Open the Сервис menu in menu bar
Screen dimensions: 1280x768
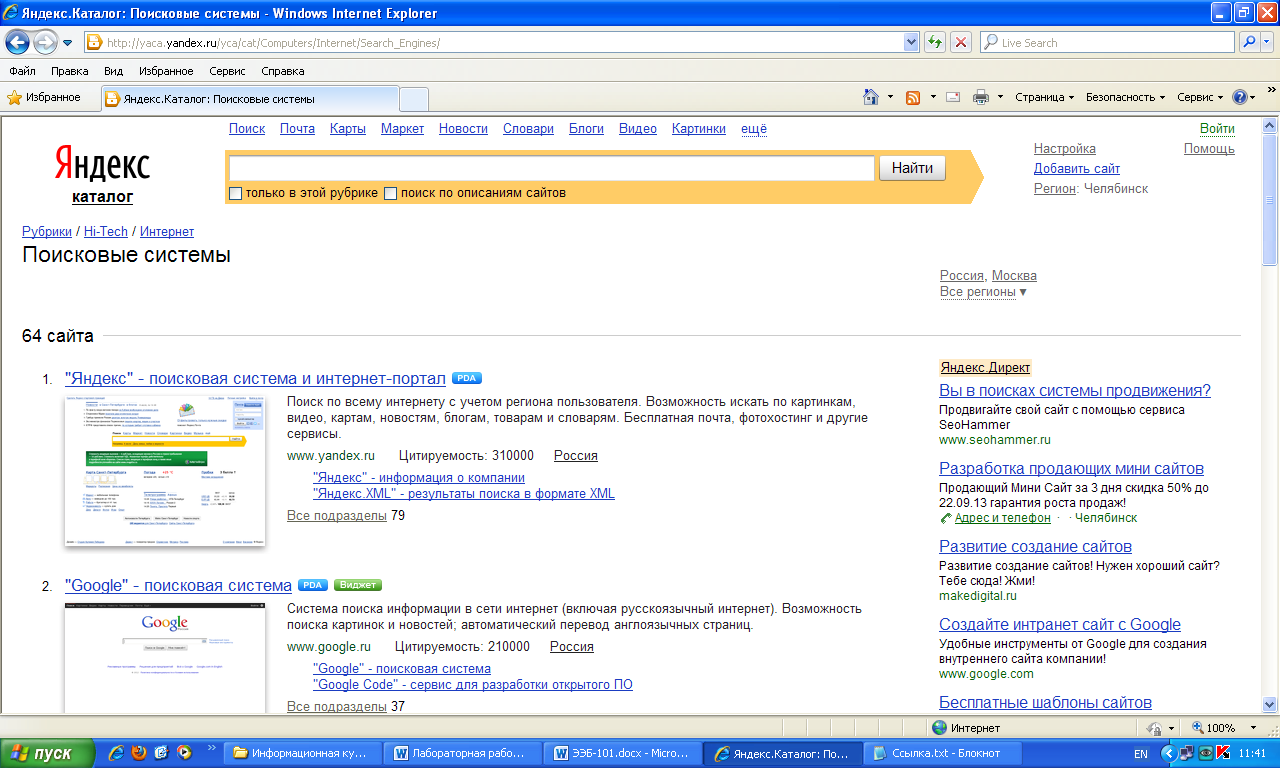[x=227, y=71]
